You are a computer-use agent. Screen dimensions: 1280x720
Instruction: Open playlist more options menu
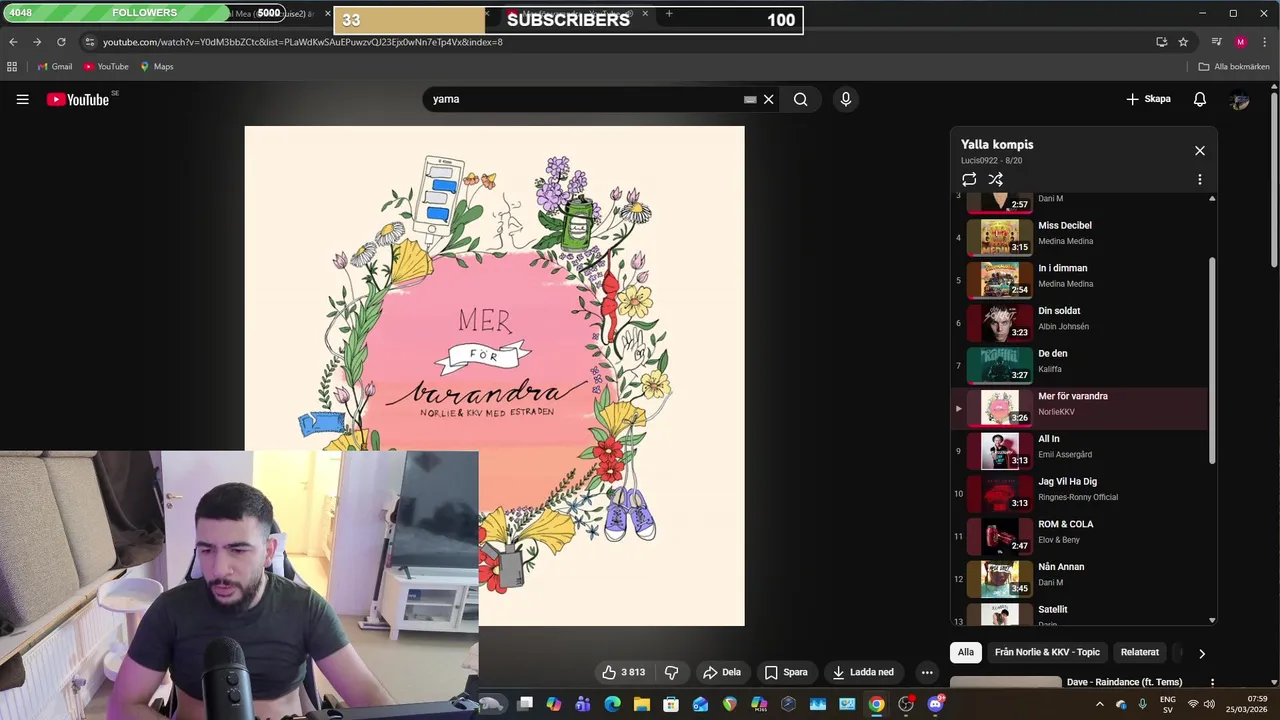[x=1200, y=179]
